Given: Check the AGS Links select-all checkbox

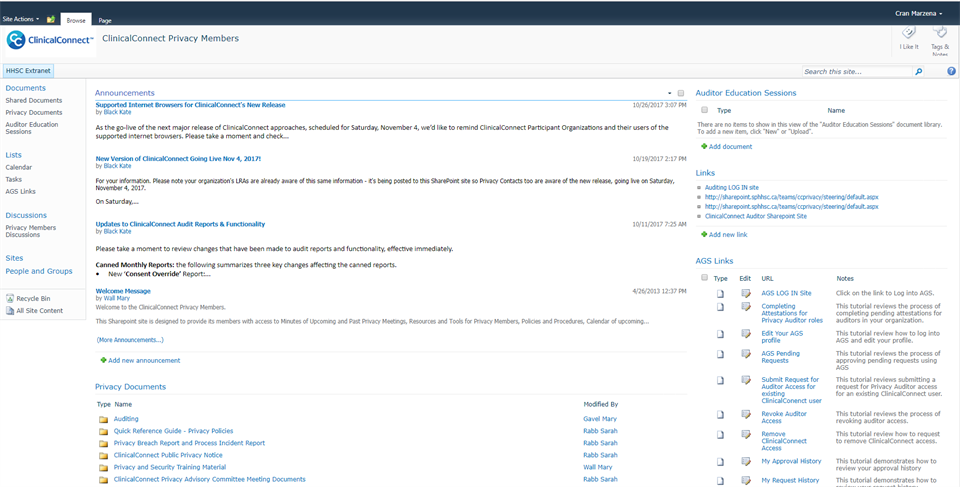Looking at the screenshot, I should 705,277.
